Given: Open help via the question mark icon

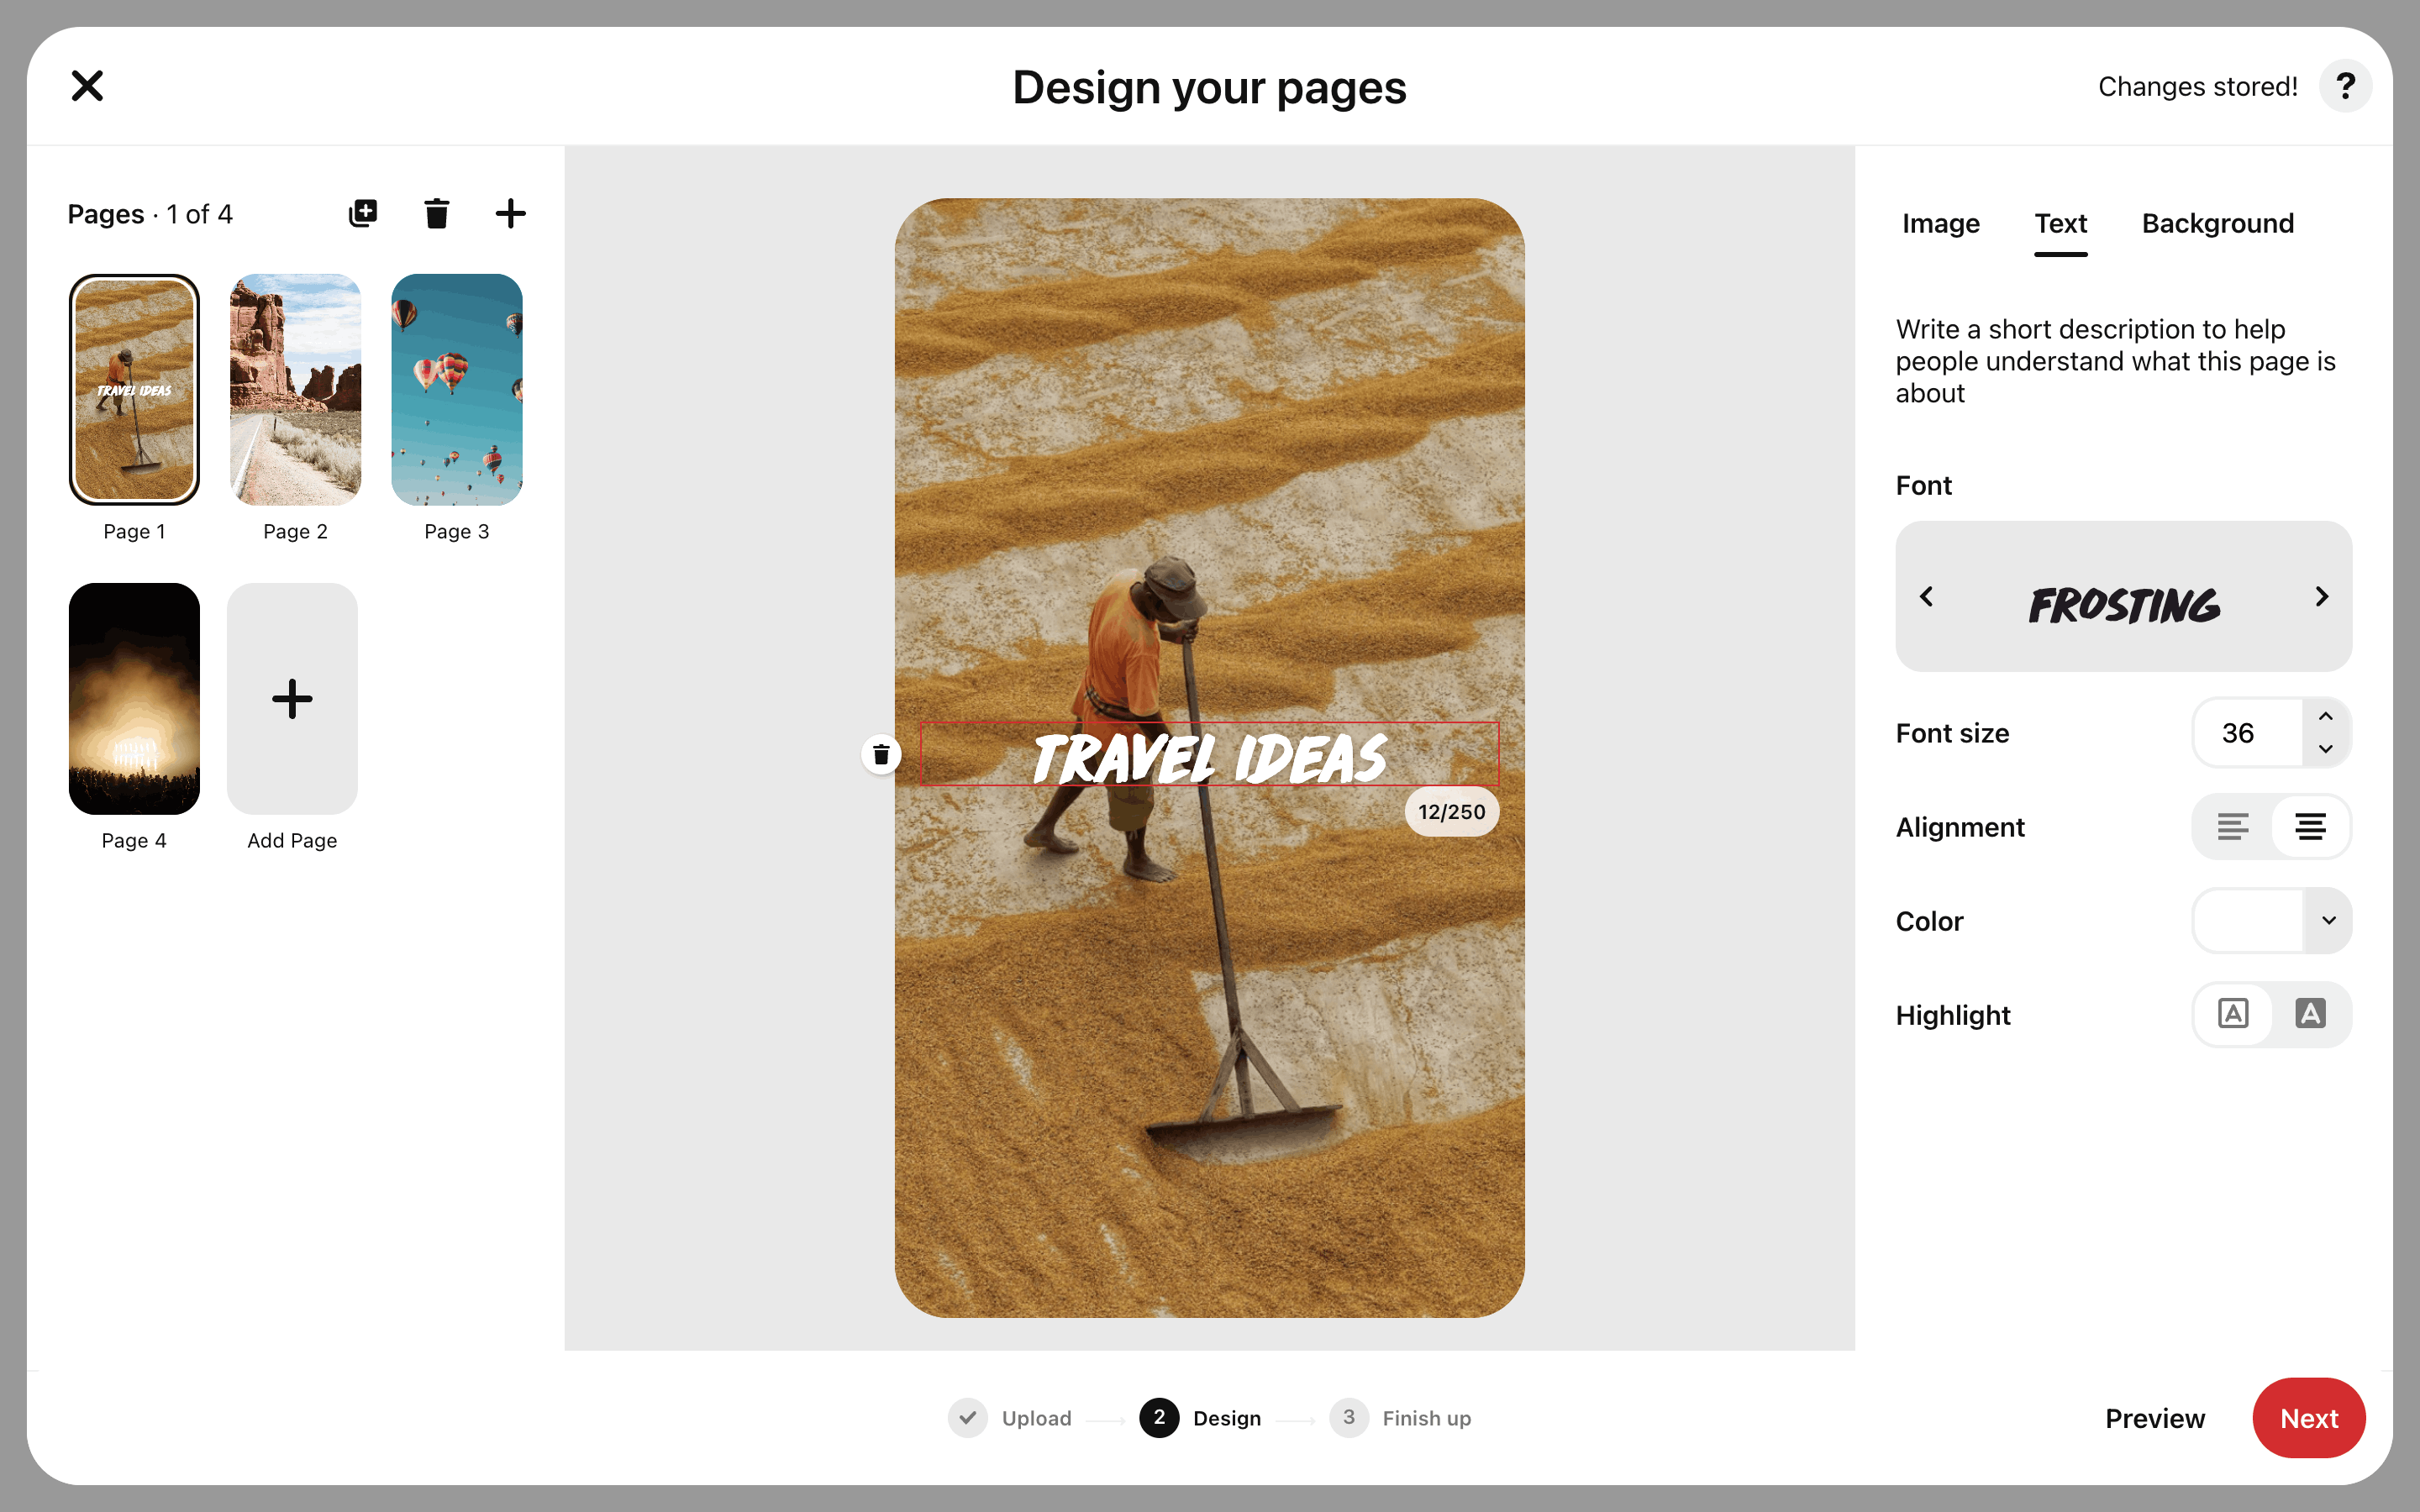Looking at the screenshot, I should coord(2345,87).
